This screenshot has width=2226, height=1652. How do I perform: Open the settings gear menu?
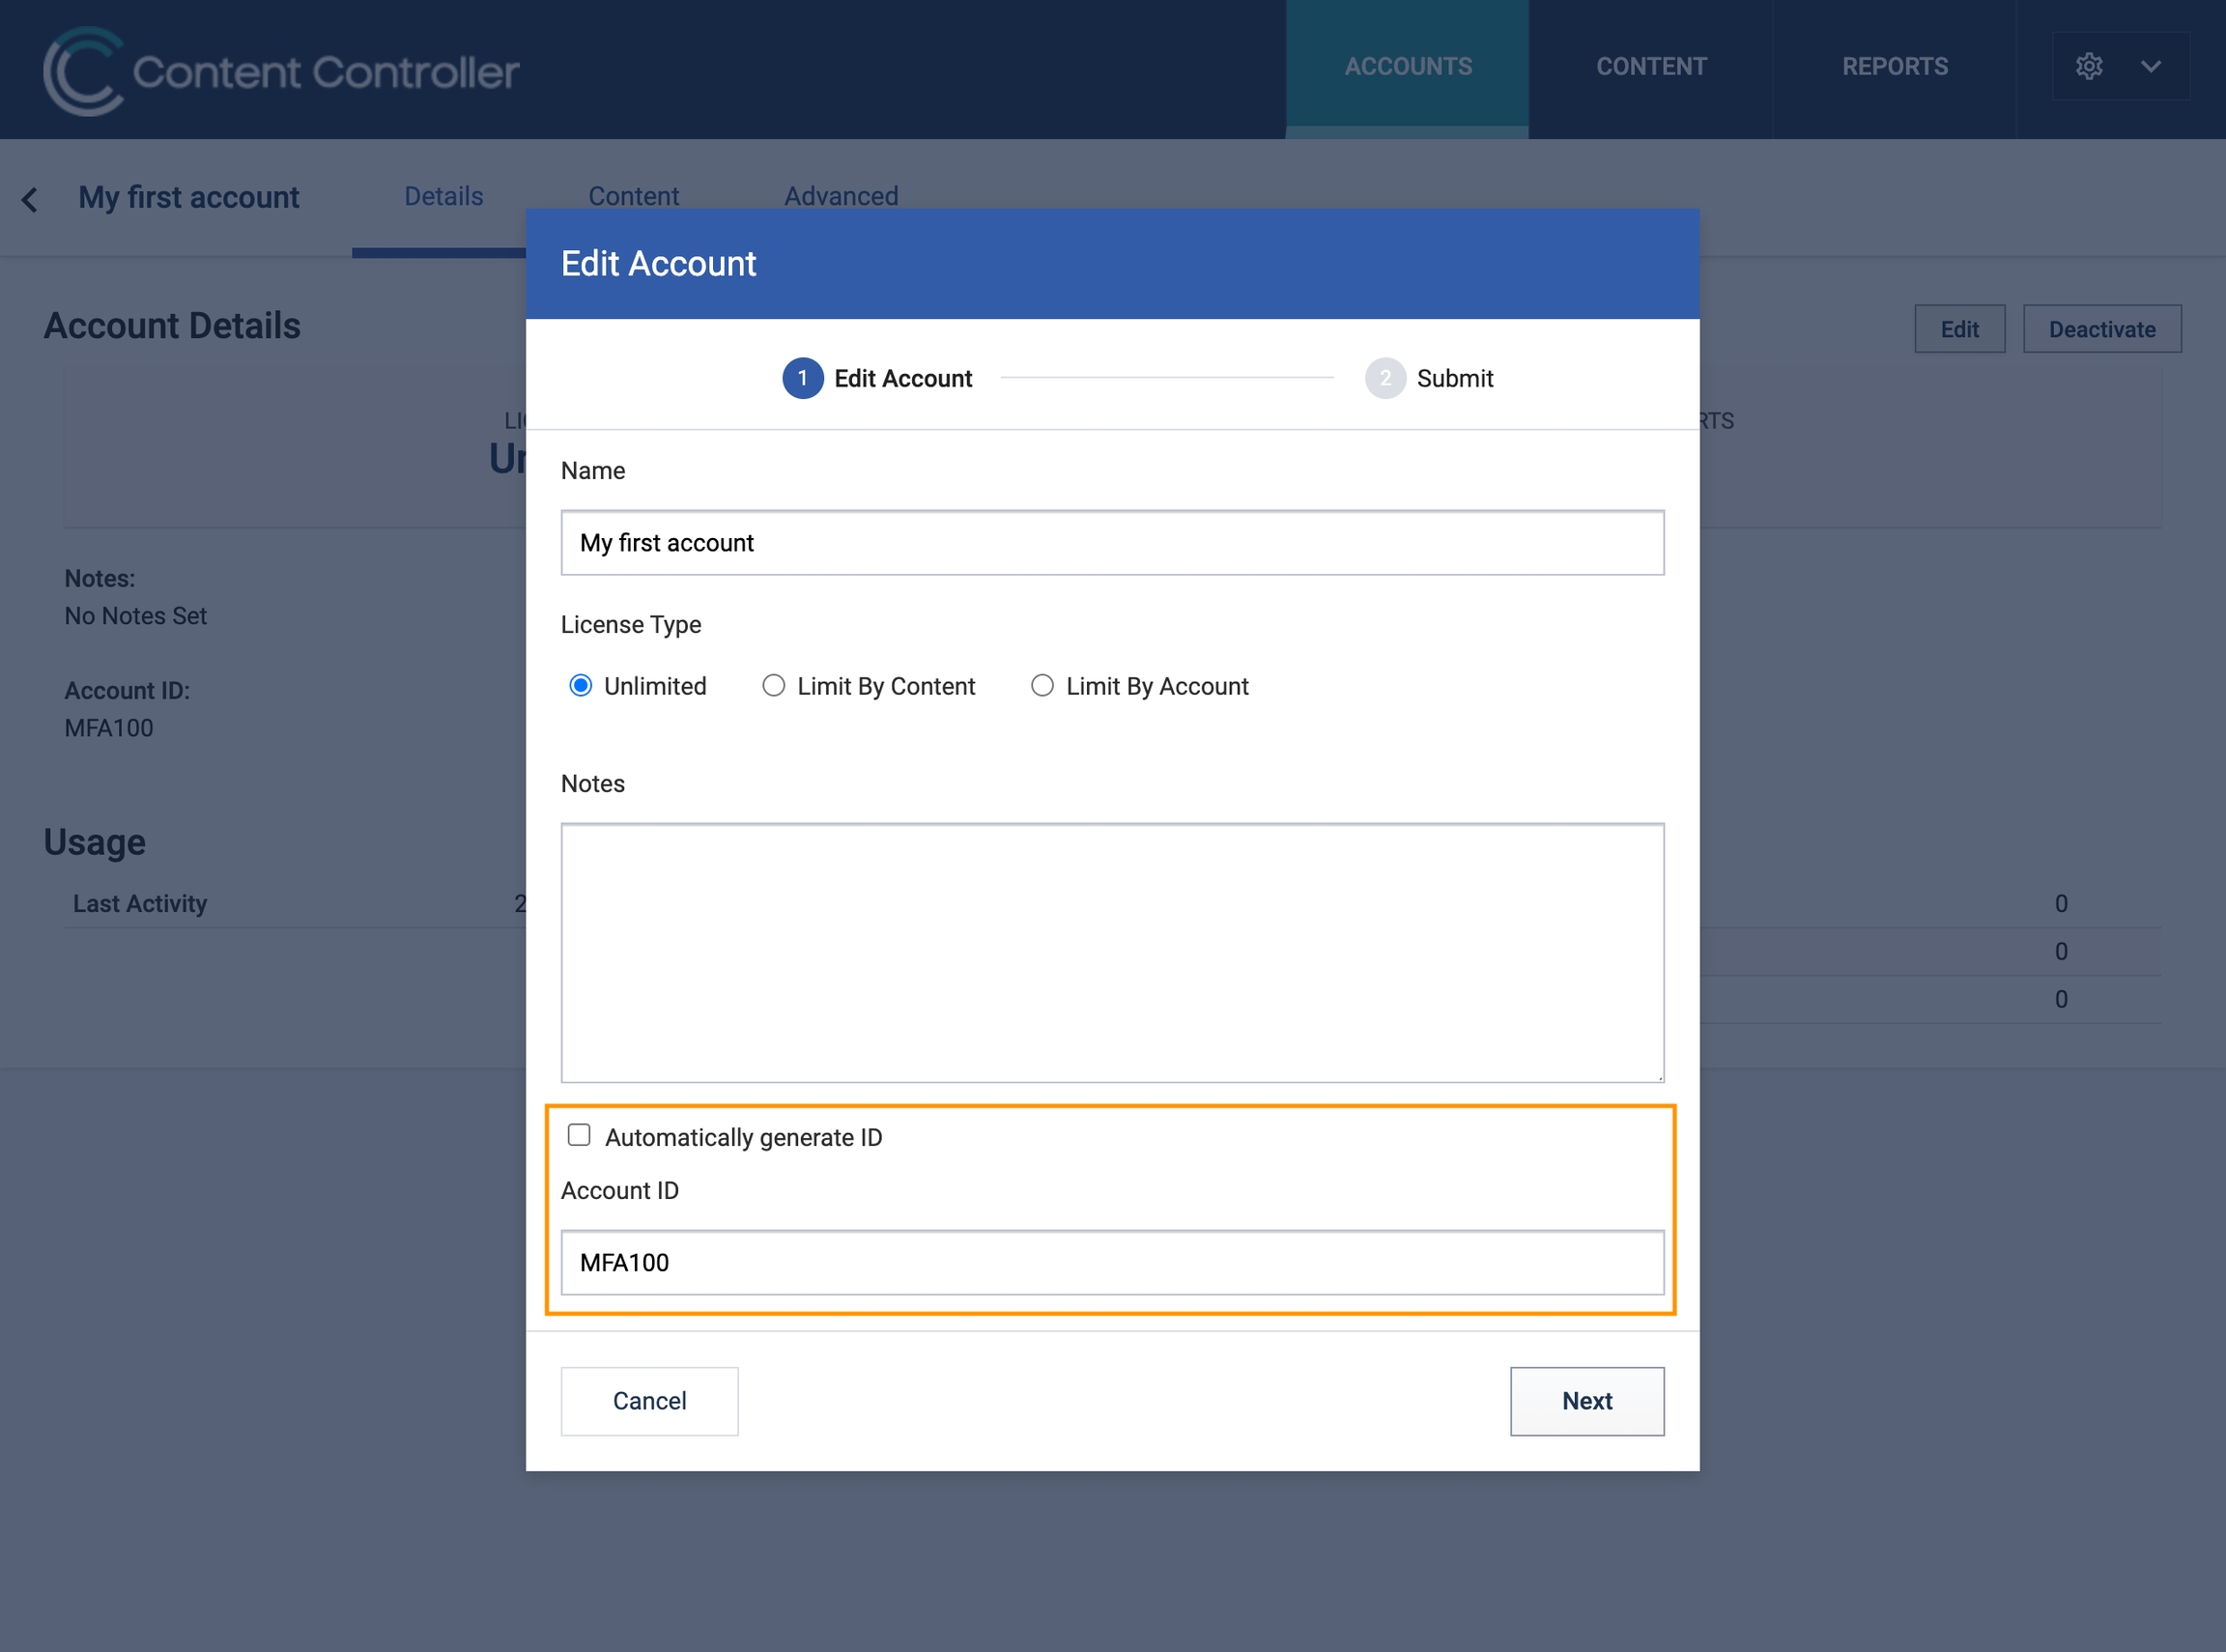tap(2088, 66)
